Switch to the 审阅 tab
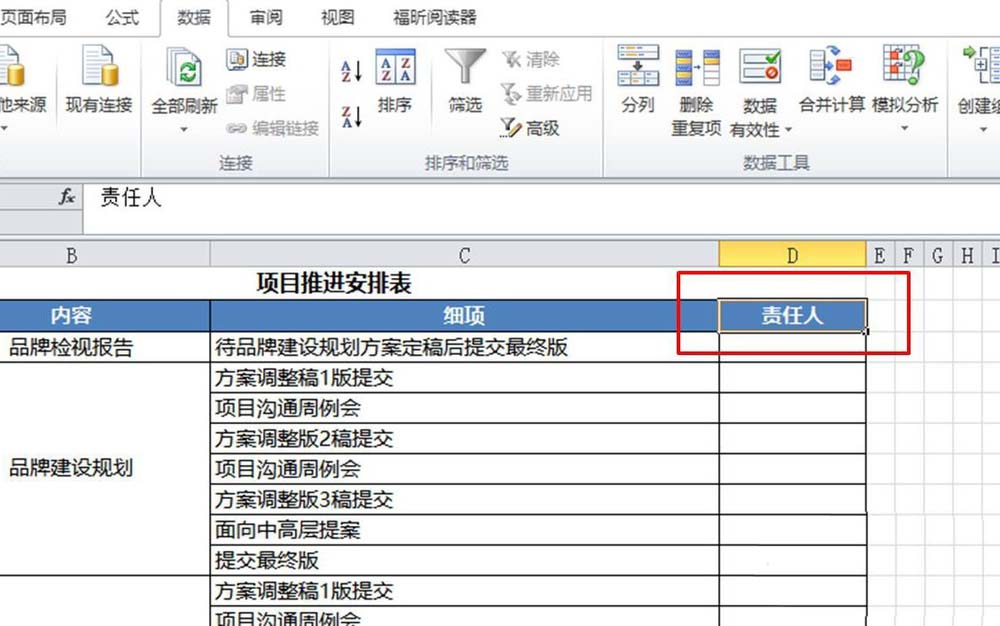This screenshot has width=1000, height=626. click(x=266, y=17)
